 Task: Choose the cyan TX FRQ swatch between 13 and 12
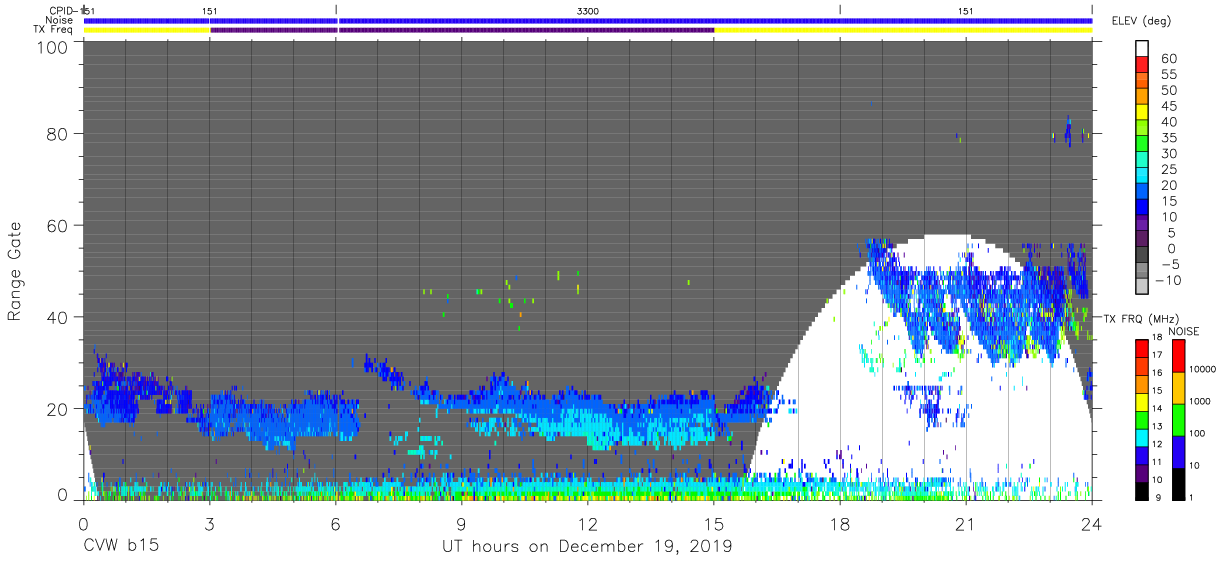click(x=1142, y=436)
